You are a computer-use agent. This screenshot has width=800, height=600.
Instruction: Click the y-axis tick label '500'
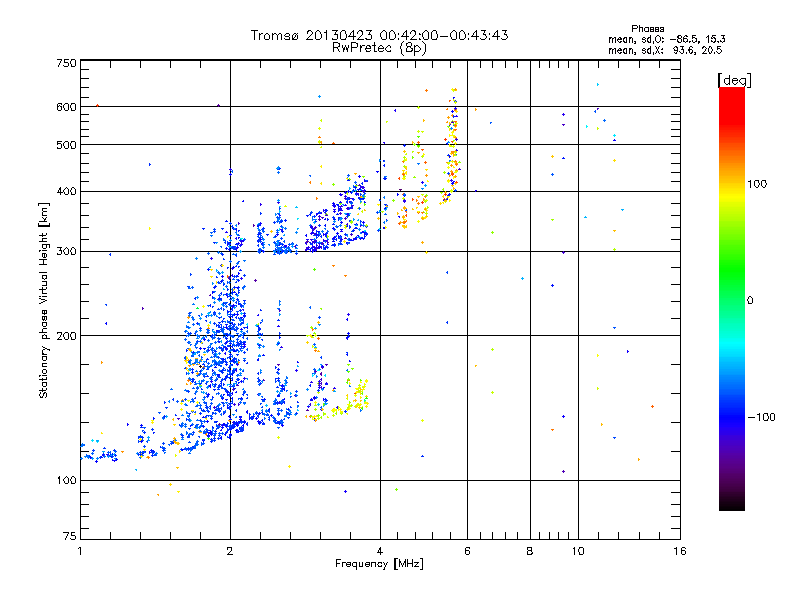click(67, 145)
